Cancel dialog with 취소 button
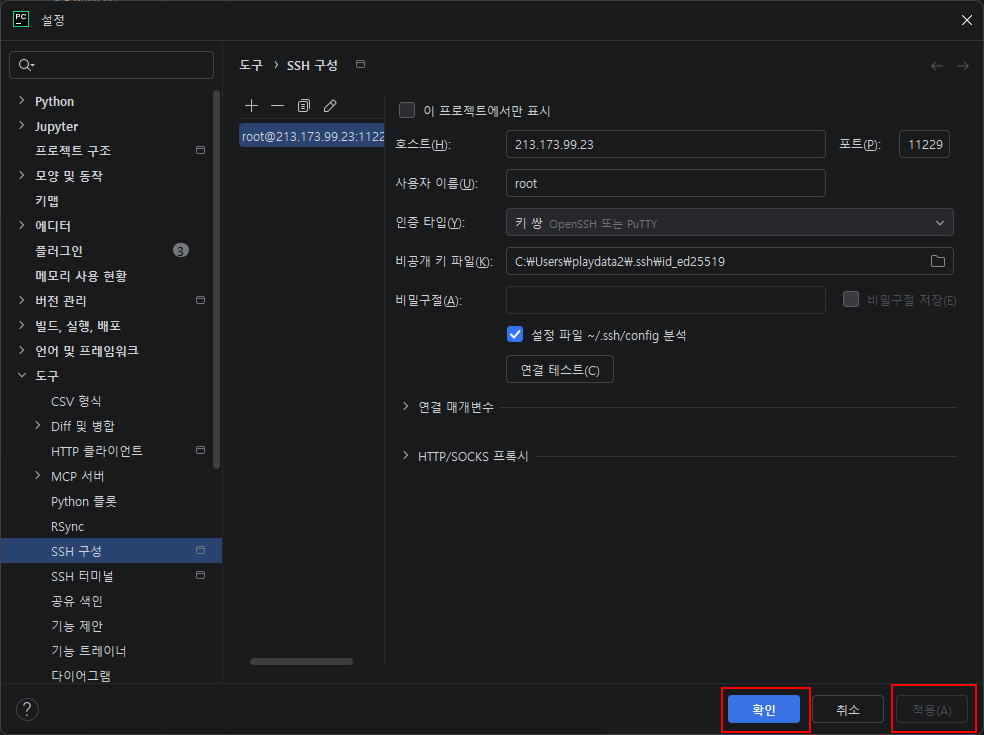984x735 pixels. [x=847, y=709]
